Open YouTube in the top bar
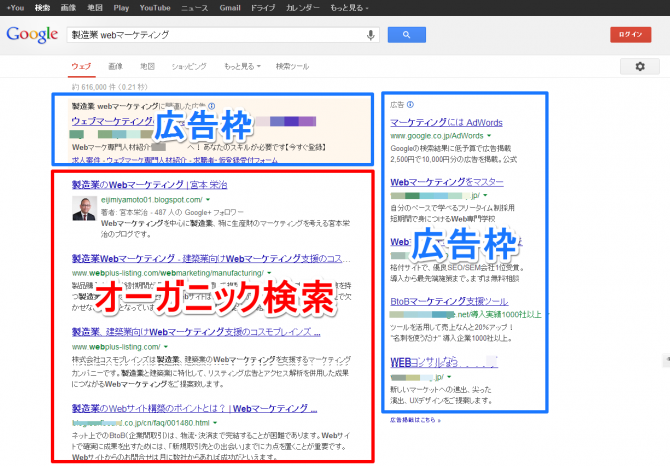This screenshot has height=466, width=670. coord(155,8)
